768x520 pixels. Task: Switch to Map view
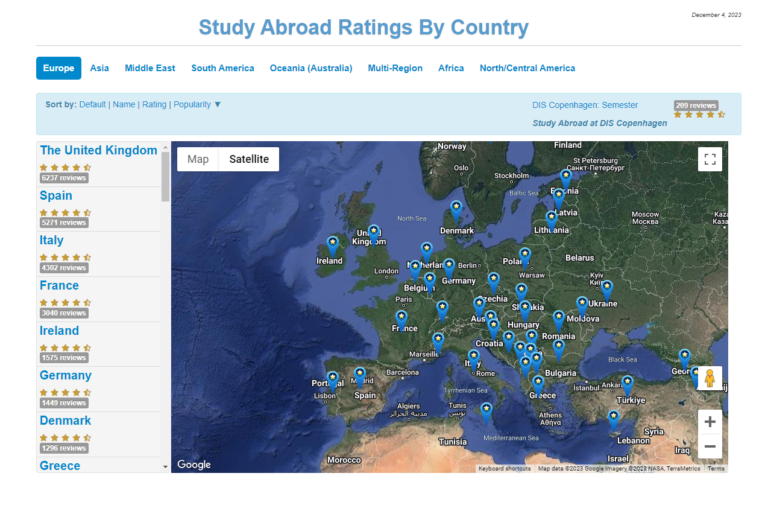(x=198, y=159)
